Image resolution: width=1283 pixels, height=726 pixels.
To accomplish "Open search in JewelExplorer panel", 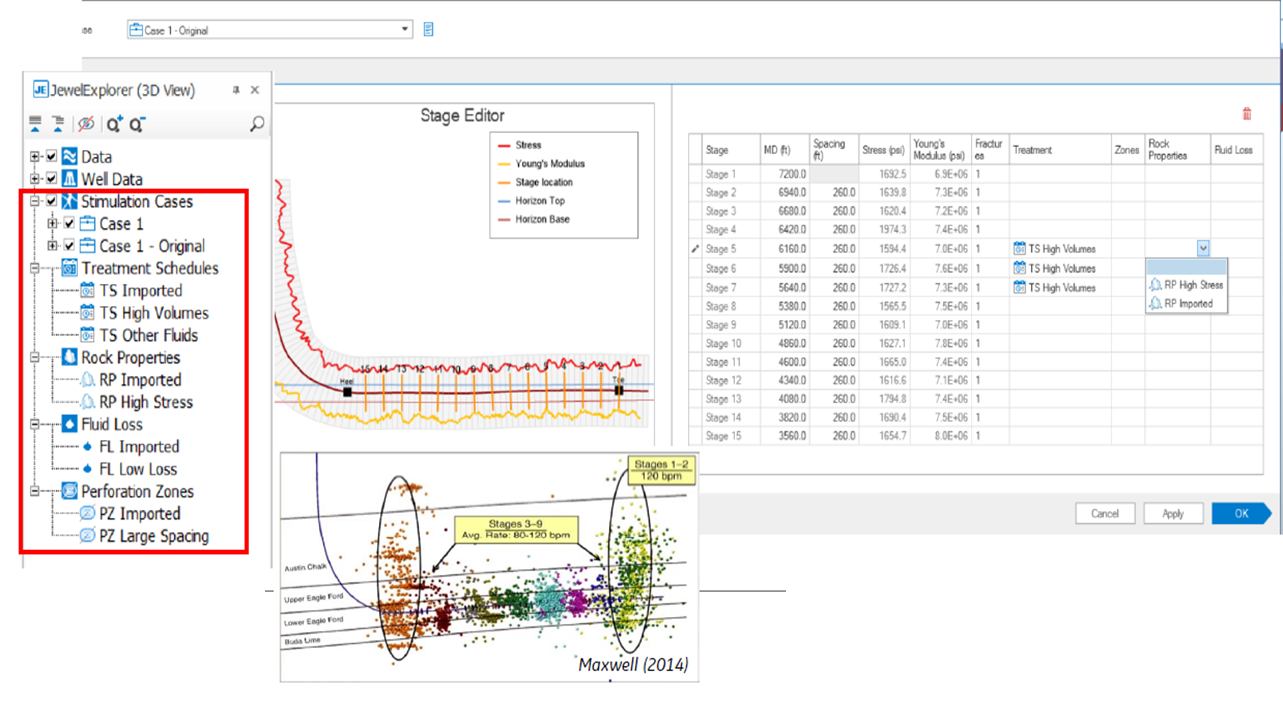I will pos(257,124).
